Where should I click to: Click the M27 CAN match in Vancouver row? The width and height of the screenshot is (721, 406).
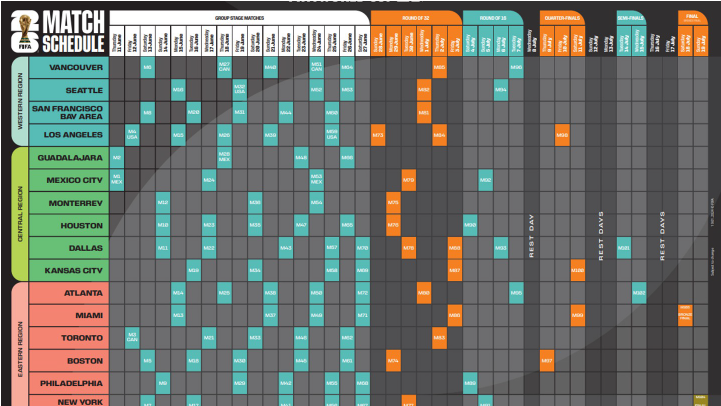(x=224, y=67)
